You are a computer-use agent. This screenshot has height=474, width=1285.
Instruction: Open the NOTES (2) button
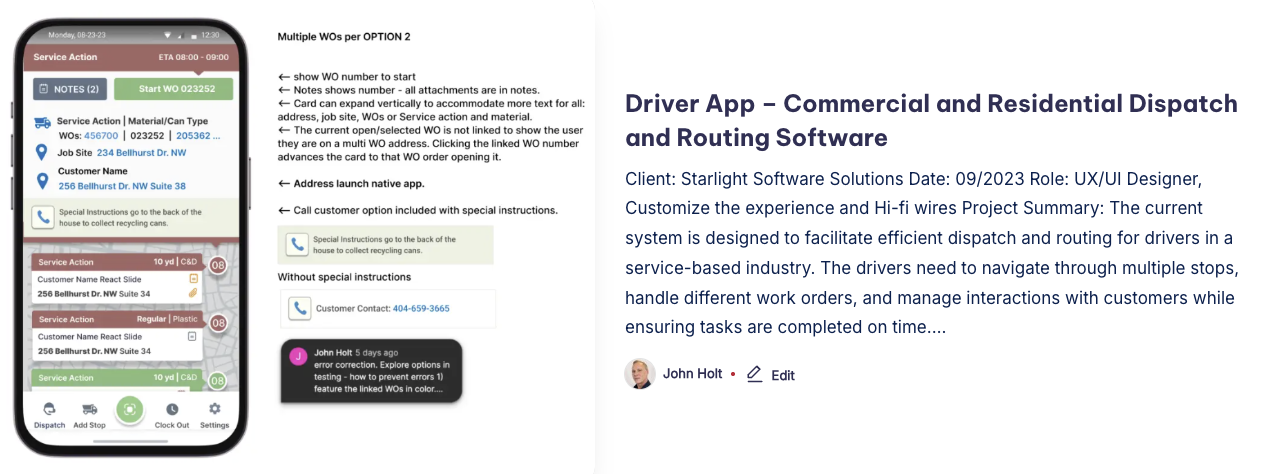pyautogui.click(x=69, y=89)
